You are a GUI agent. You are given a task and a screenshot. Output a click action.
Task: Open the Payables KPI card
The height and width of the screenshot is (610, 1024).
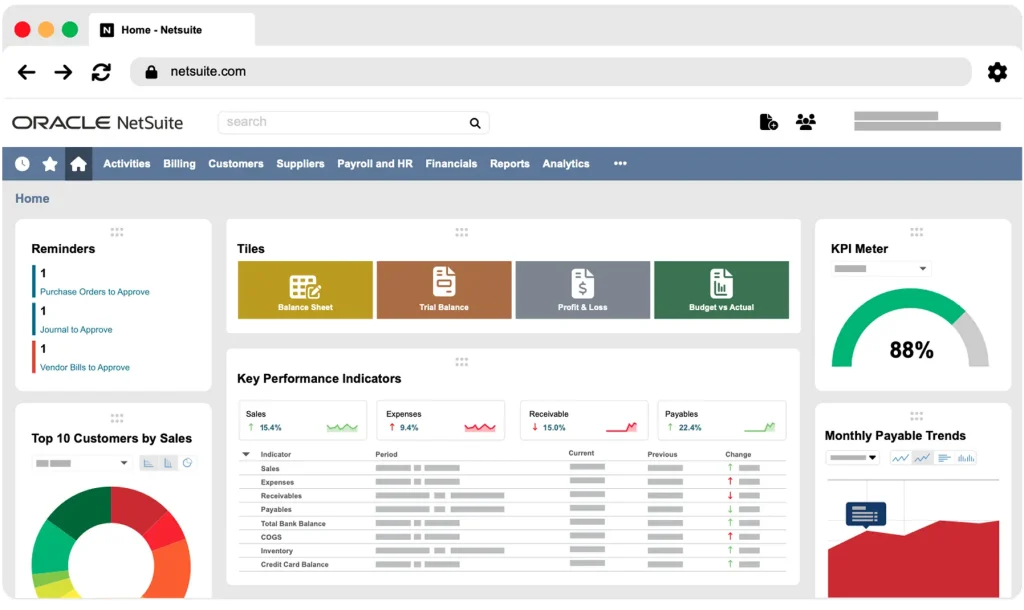tap(722, 421)
